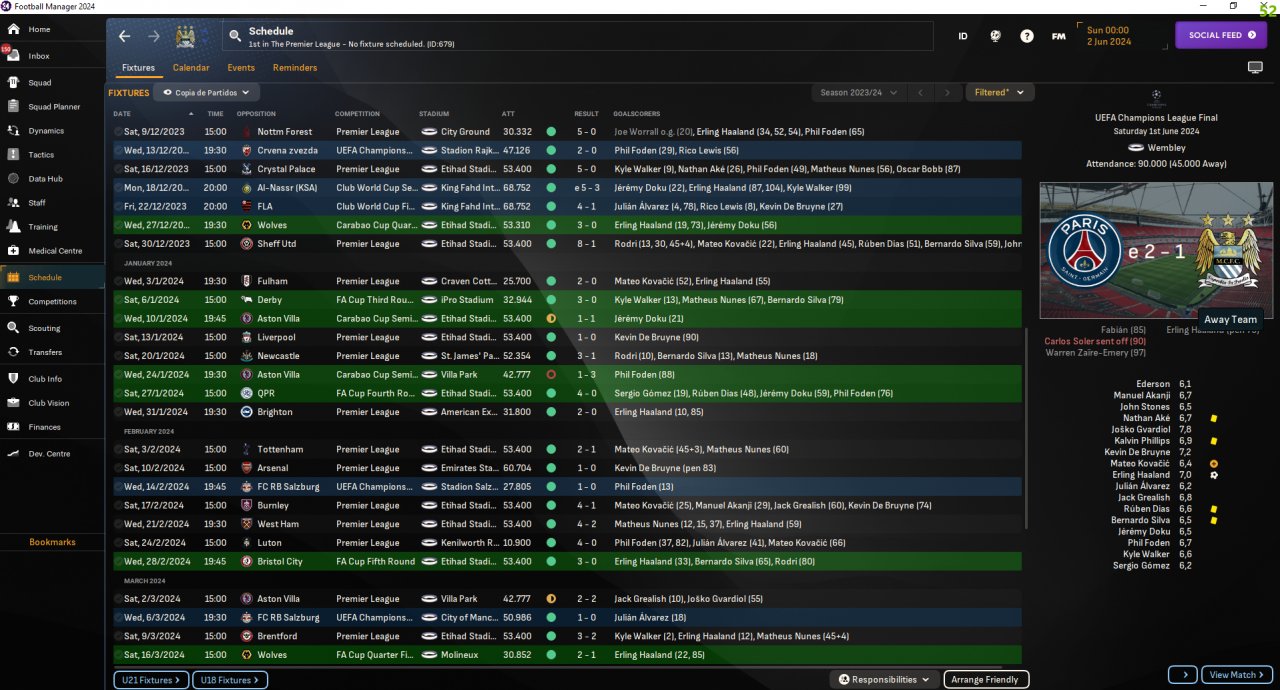This screenshot has width=1280, height=690.
Task: Select Schedule in the sidebar
Action: [52, 277]
